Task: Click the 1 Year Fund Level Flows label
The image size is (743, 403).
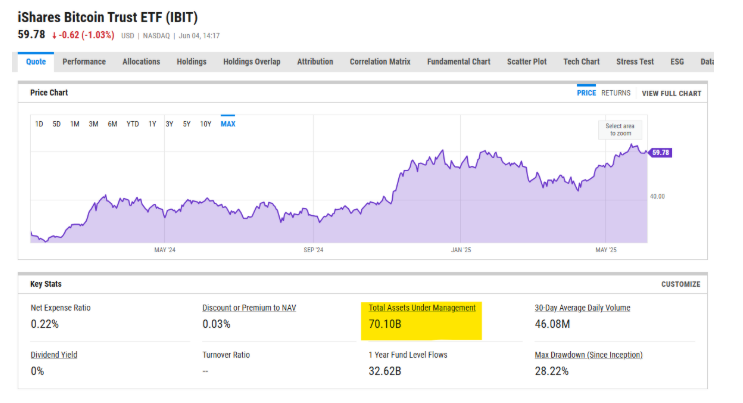Action: coord(408,355)
